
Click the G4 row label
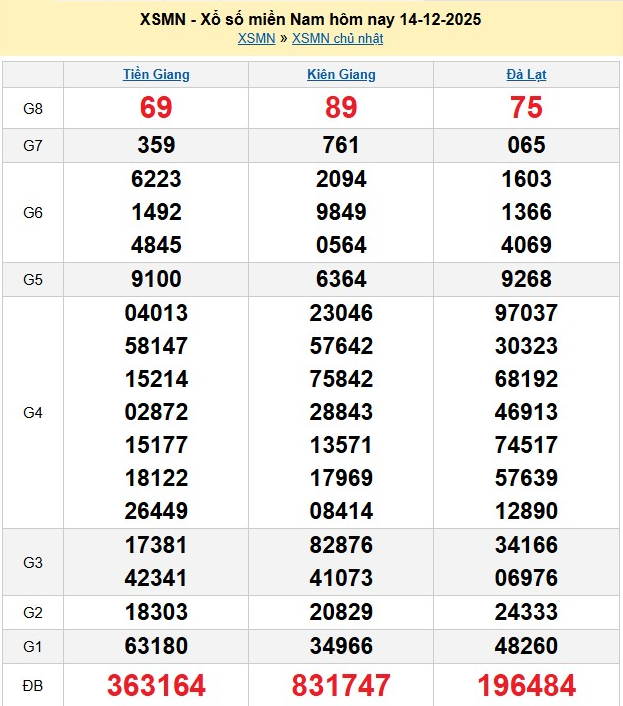tap(33, 412)
